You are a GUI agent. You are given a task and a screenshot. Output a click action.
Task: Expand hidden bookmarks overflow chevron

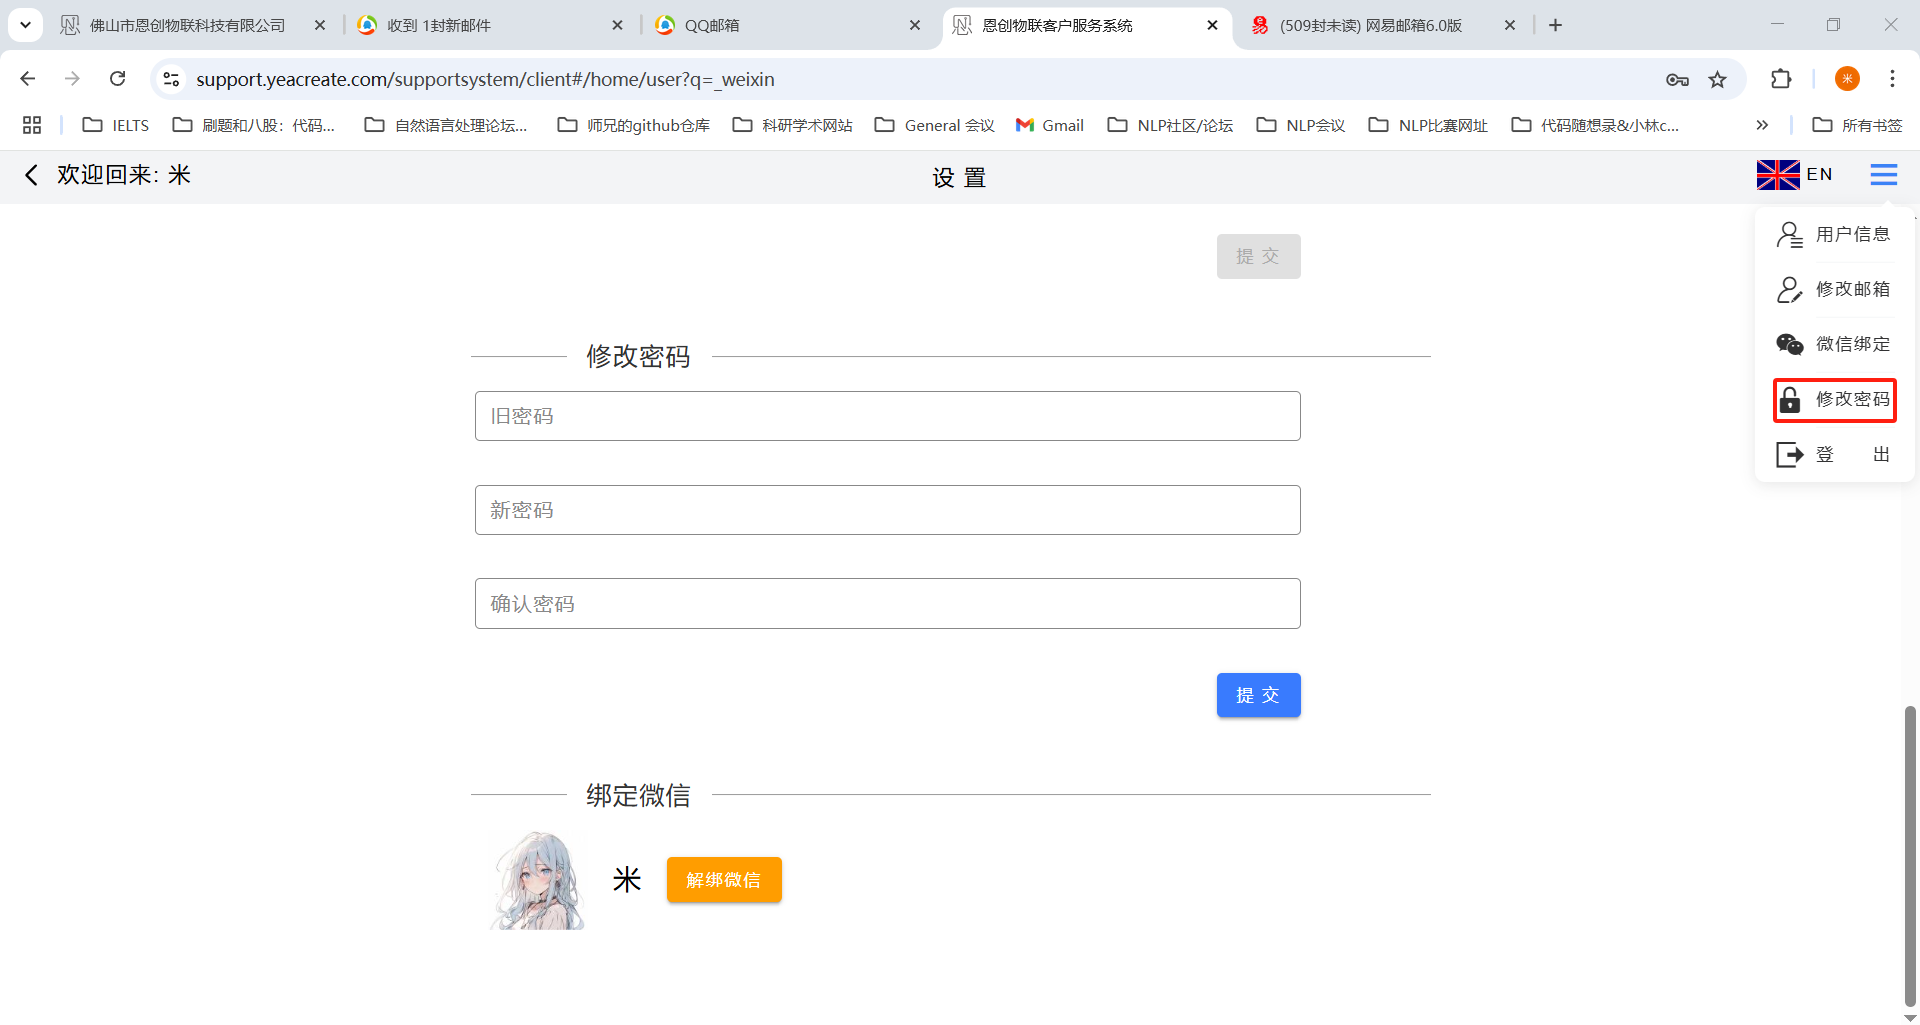click(1762, 125)
